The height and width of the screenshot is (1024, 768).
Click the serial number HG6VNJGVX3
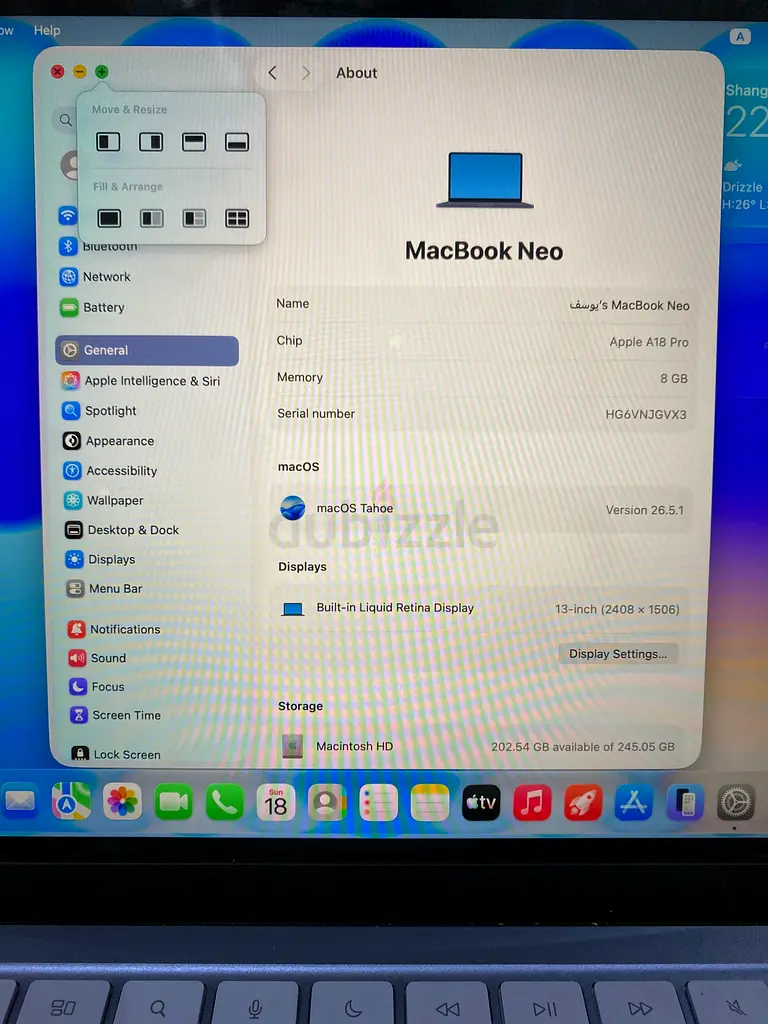(645, 414)
